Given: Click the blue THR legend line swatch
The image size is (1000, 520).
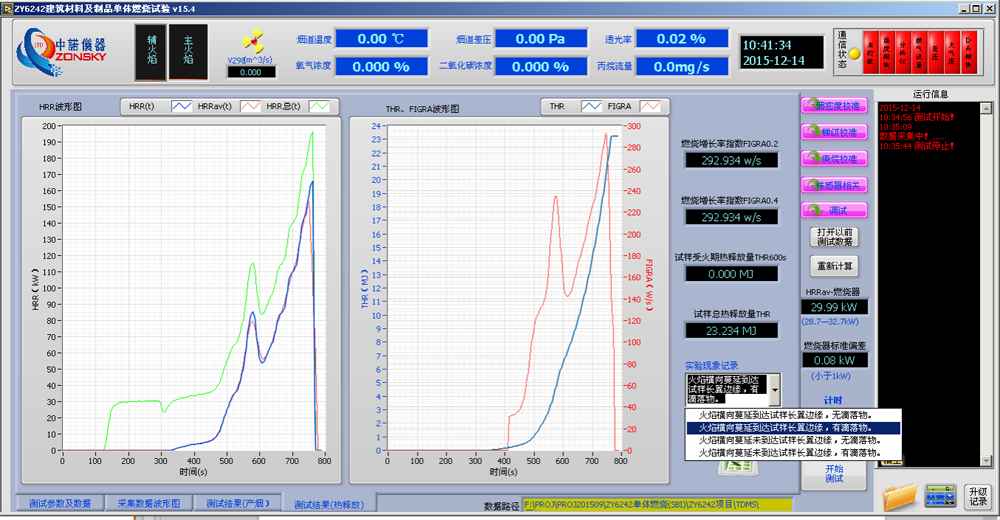Looking at the screenshot, I should 591,107.
